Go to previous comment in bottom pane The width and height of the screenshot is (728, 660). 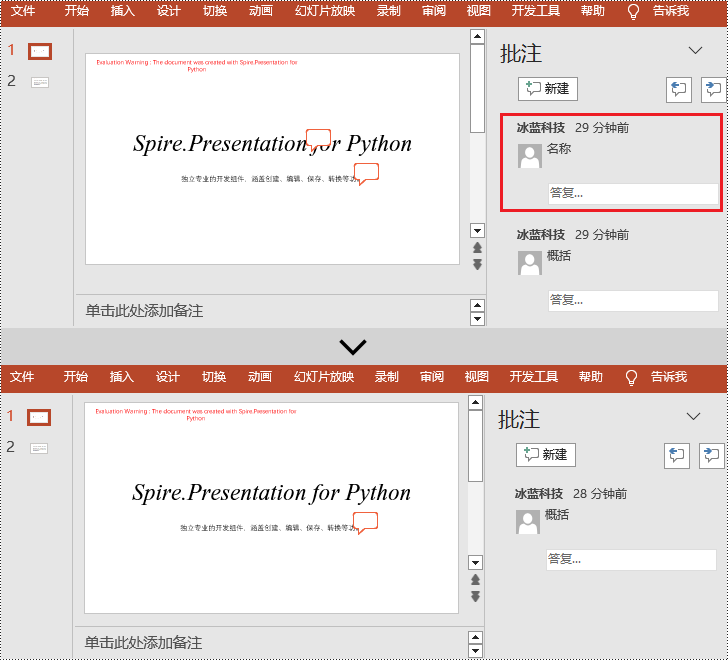tap(677, 455)
